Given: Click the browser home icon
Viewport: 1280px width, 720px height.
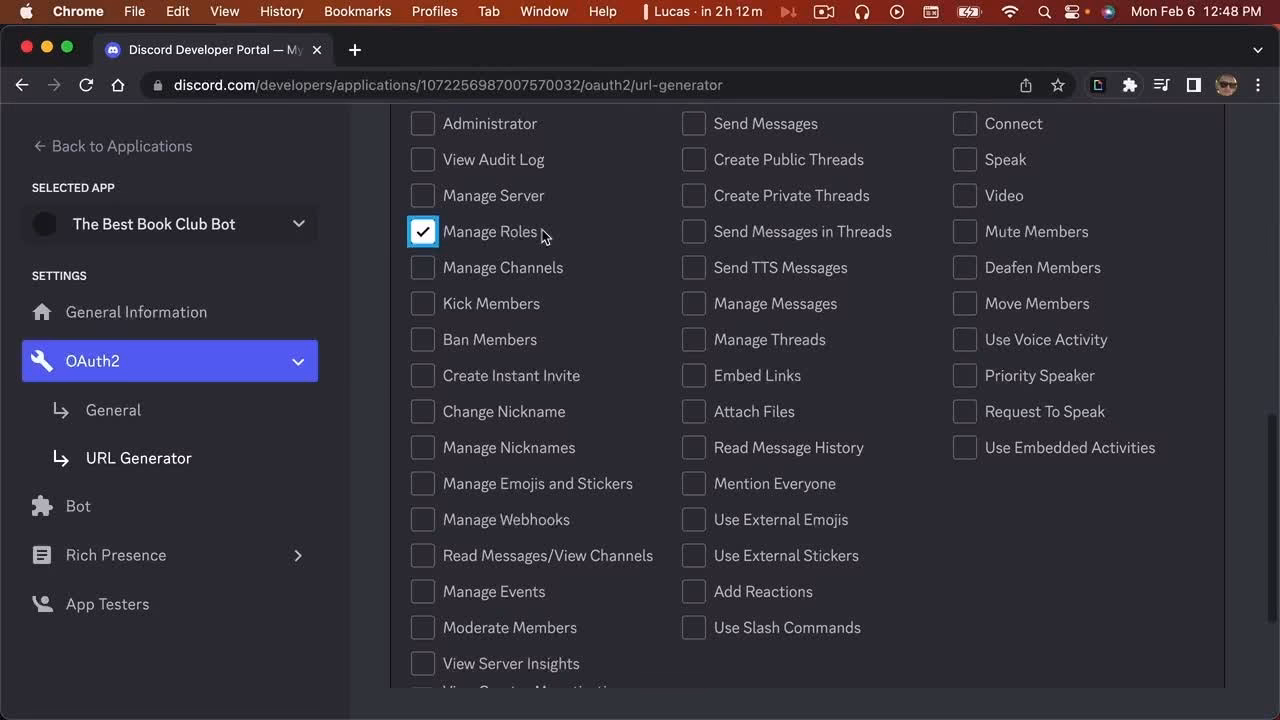Looking at the screenshot, I should coord(118,85).
